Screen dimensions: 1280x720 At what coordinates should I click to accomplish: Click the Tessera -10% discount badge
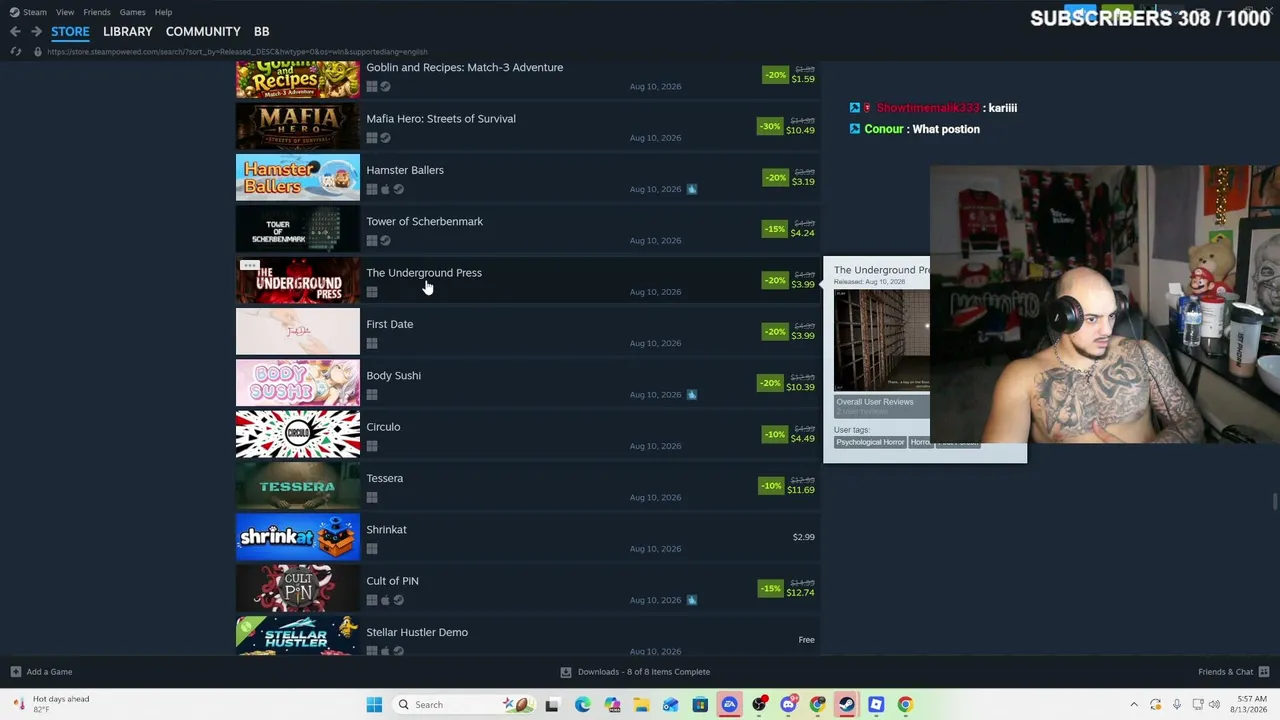(770, 486)
